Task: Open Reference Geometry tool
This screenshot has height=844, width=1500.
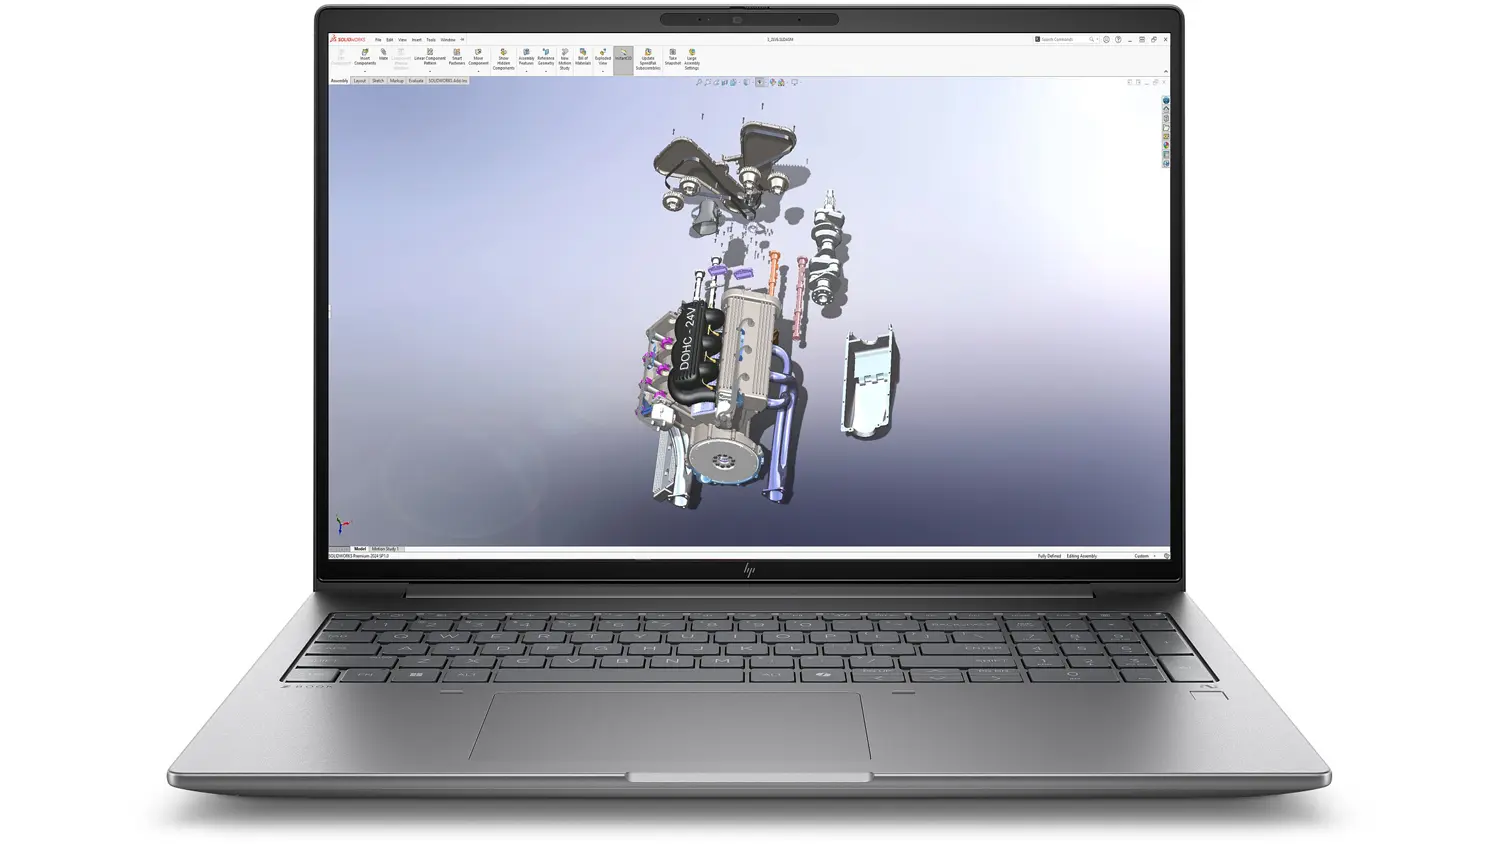Action: (546, 57)
